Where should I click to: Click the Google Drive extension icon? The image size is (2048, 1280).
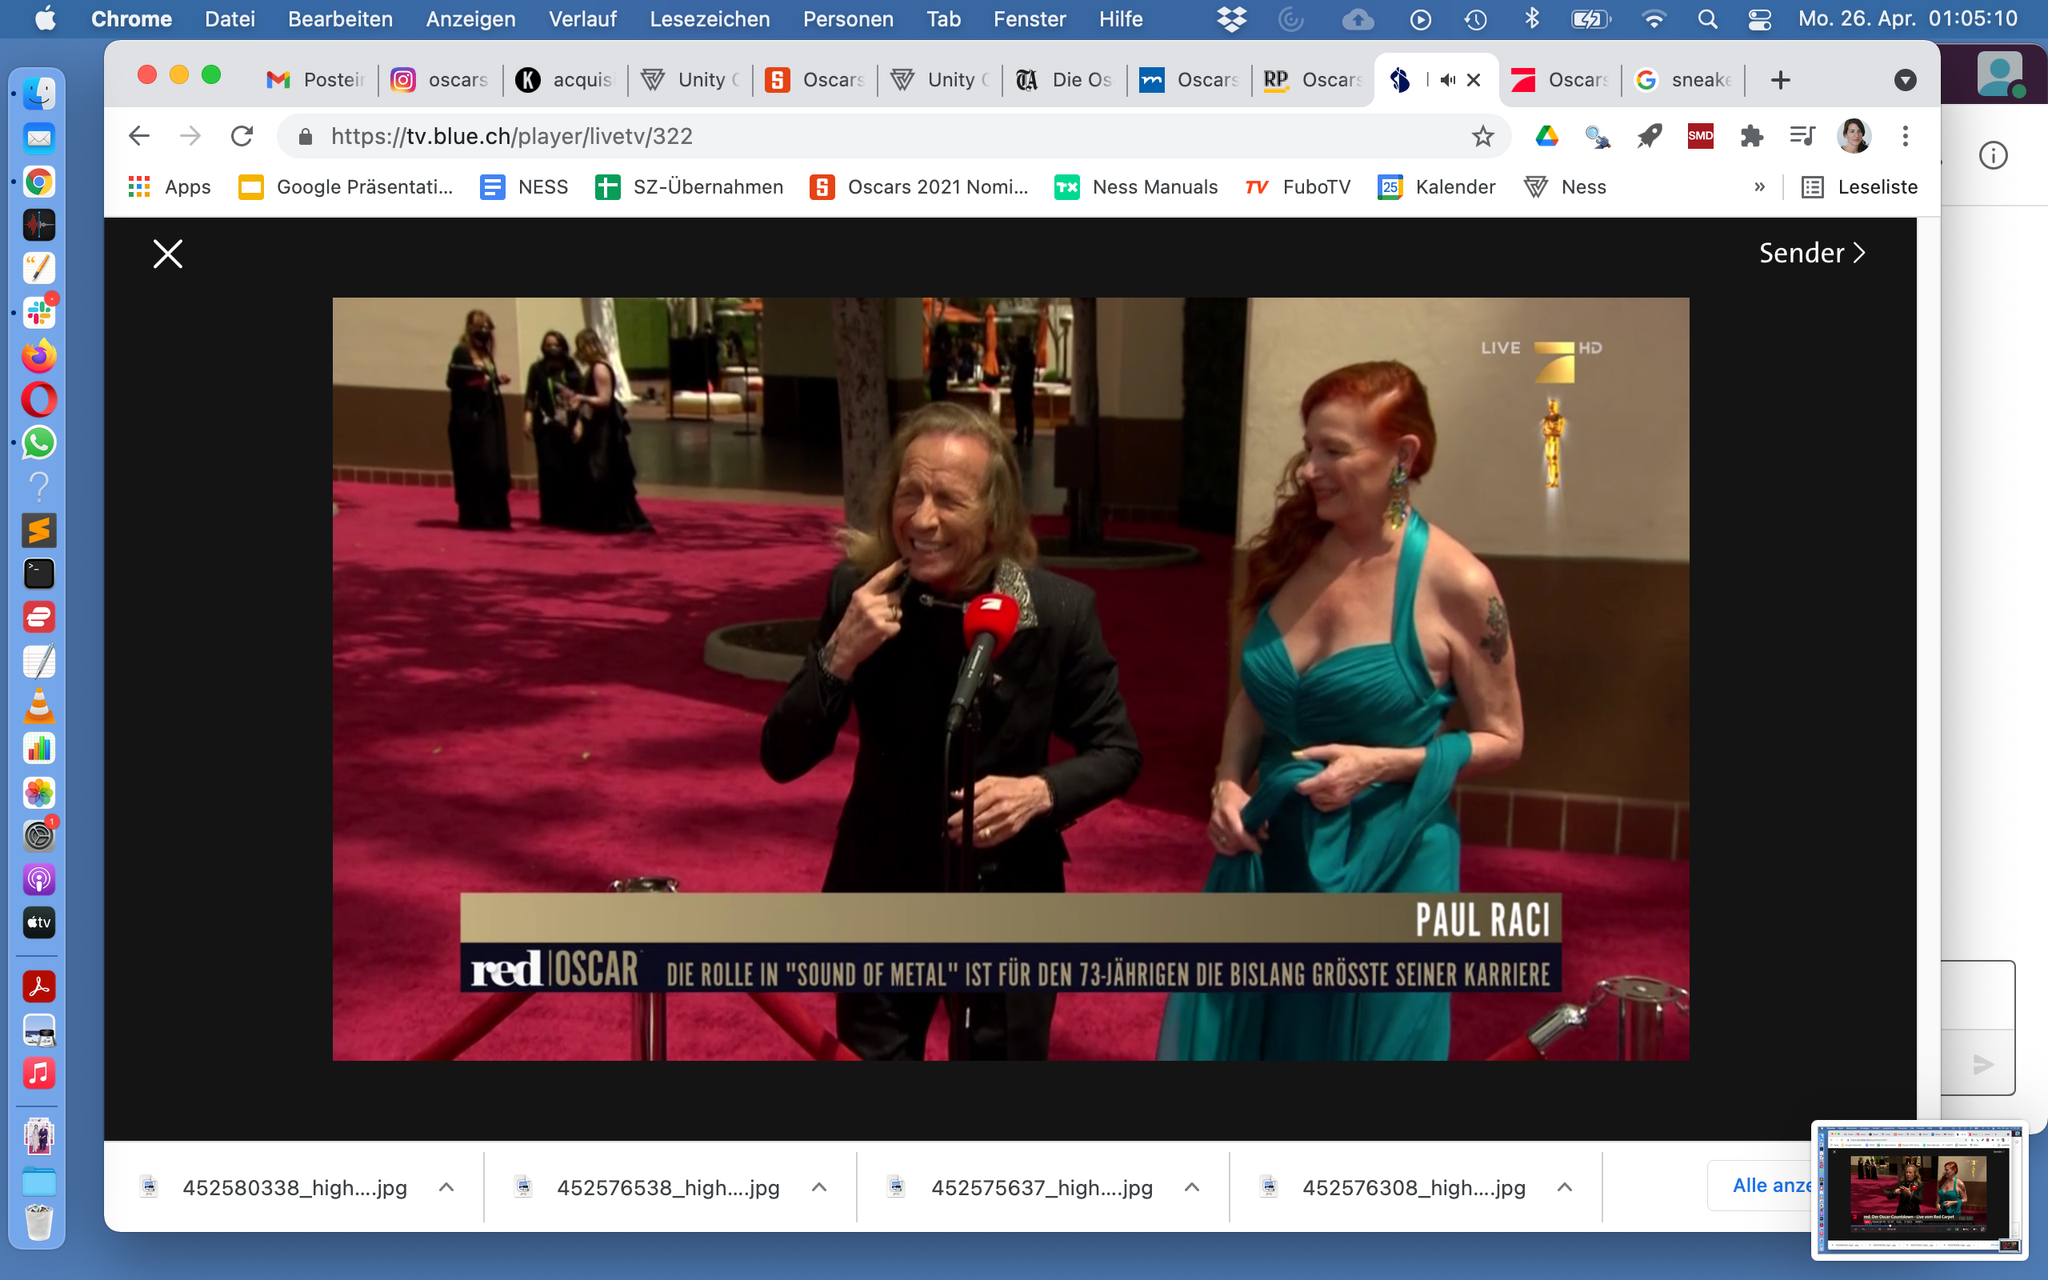tap(1546, 136)
